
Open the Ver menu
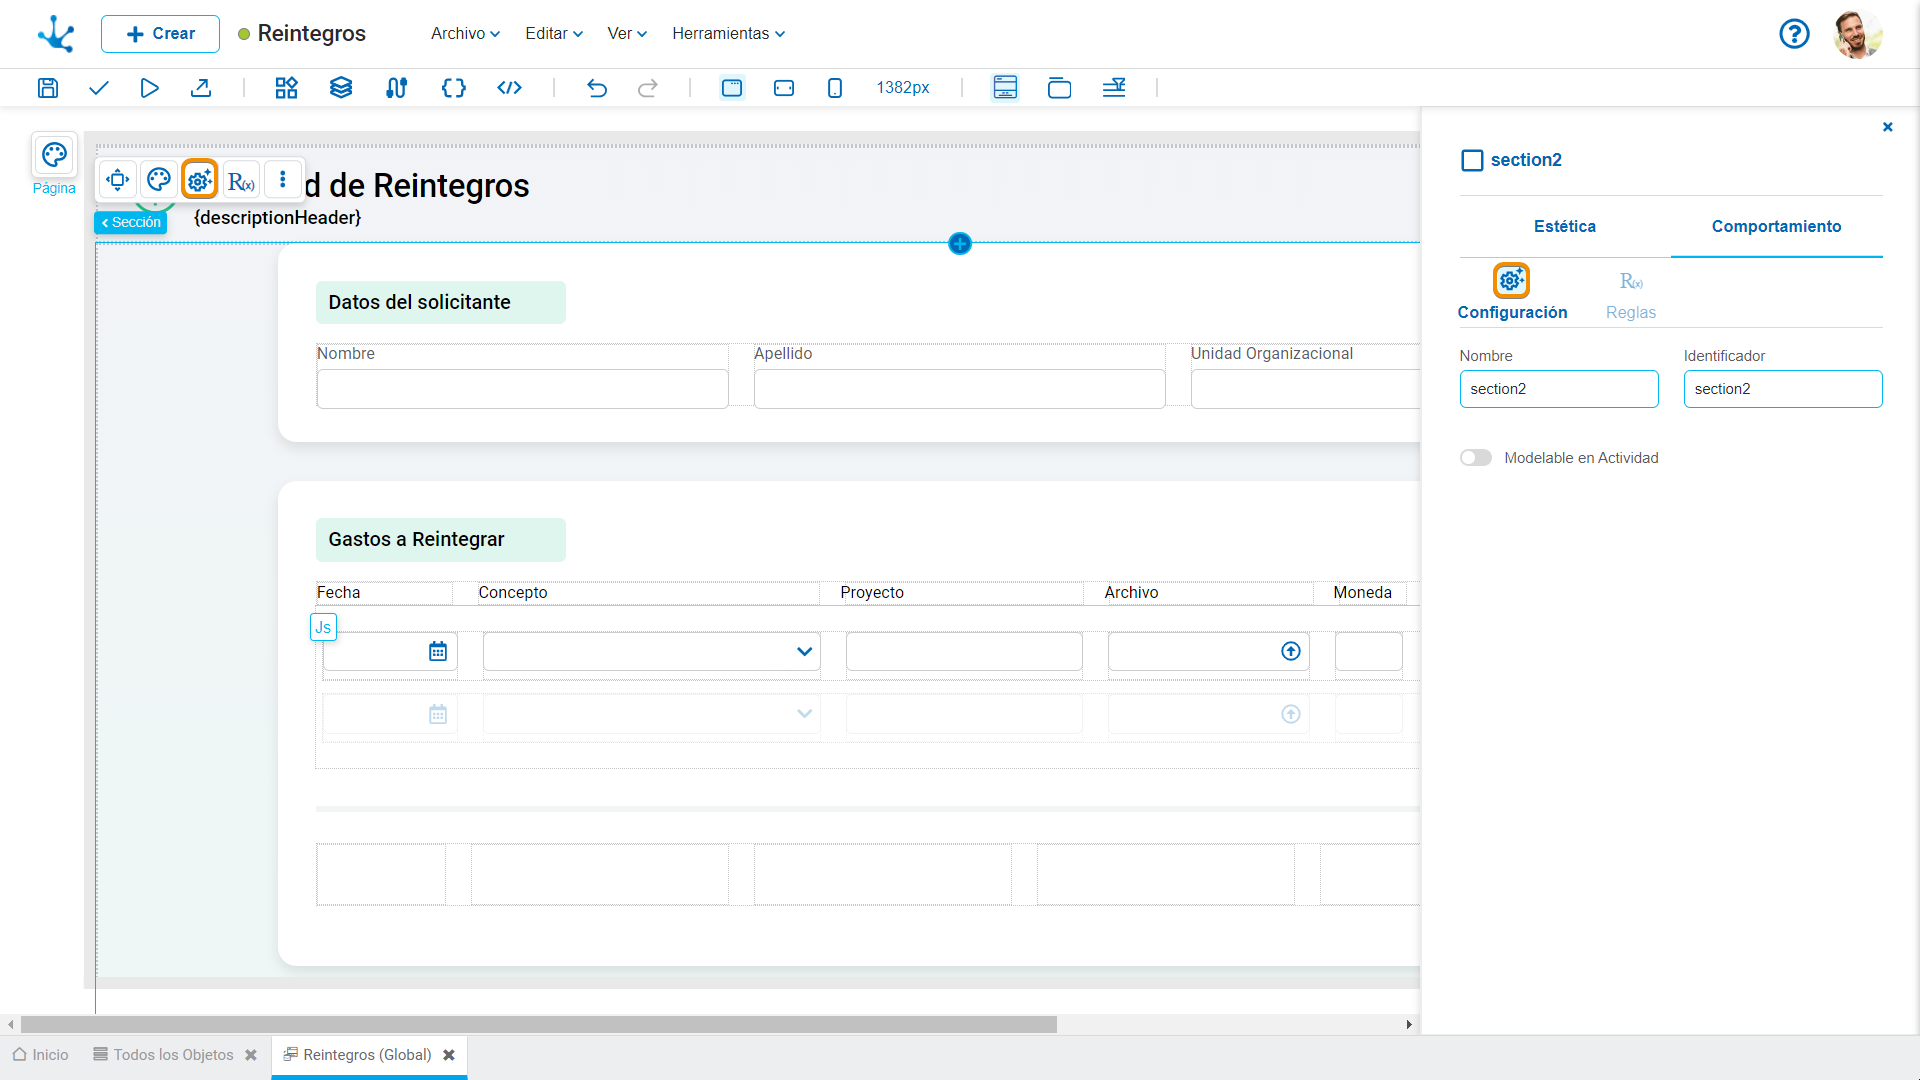point(627,34)
